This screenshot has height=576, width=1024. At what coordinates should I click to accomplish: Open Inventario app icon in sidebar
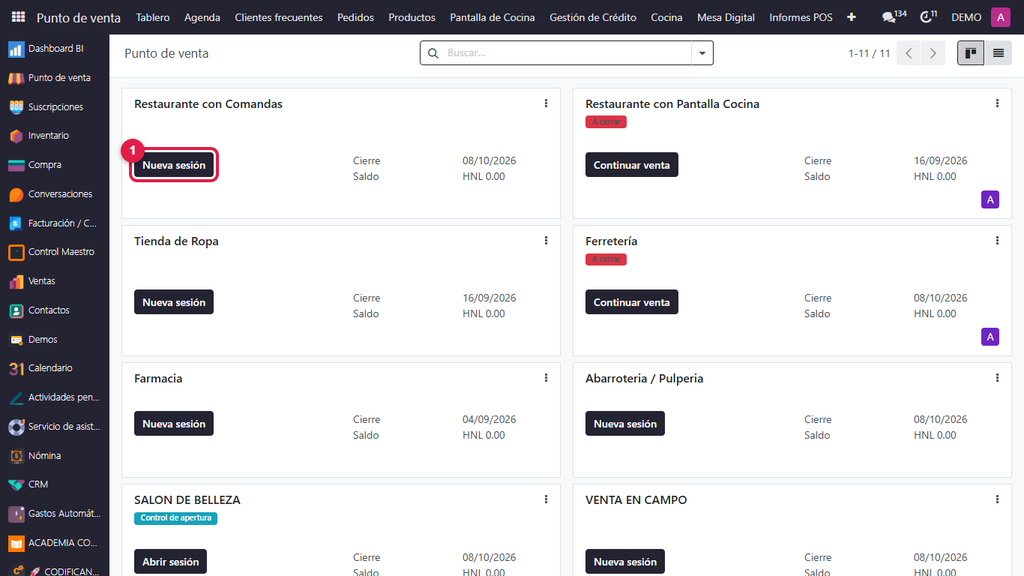(x=16, y=136)
